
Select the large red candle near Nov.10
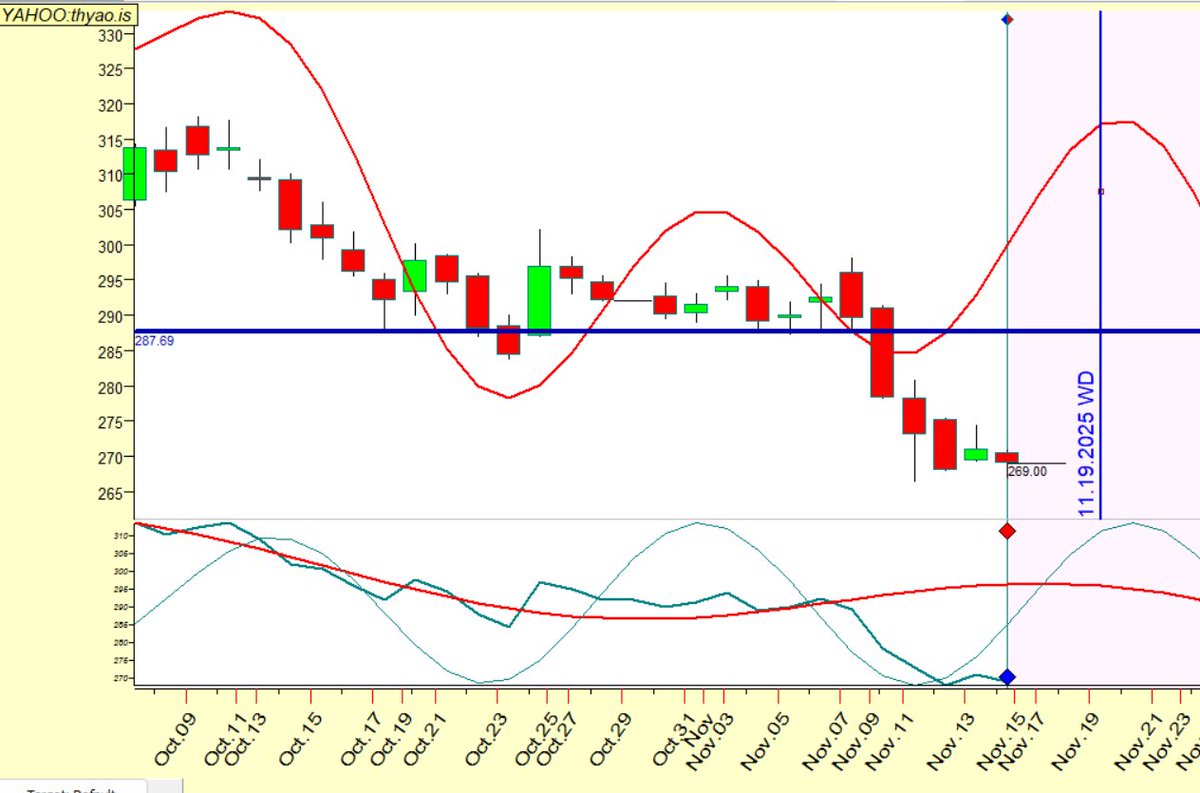tap(882, 352)
